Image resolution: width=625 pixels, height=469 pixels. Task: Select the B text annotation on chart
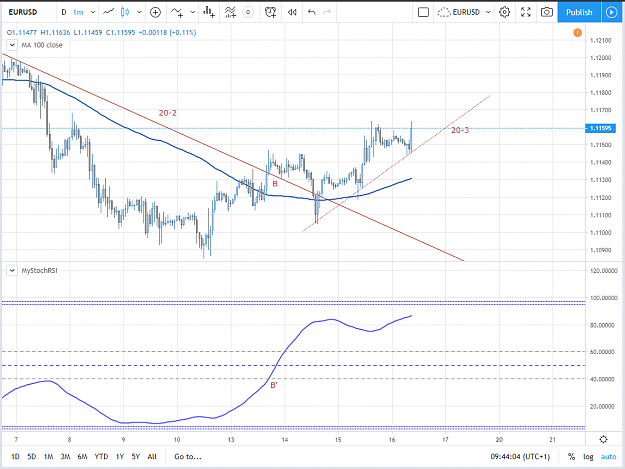(275, 184)
